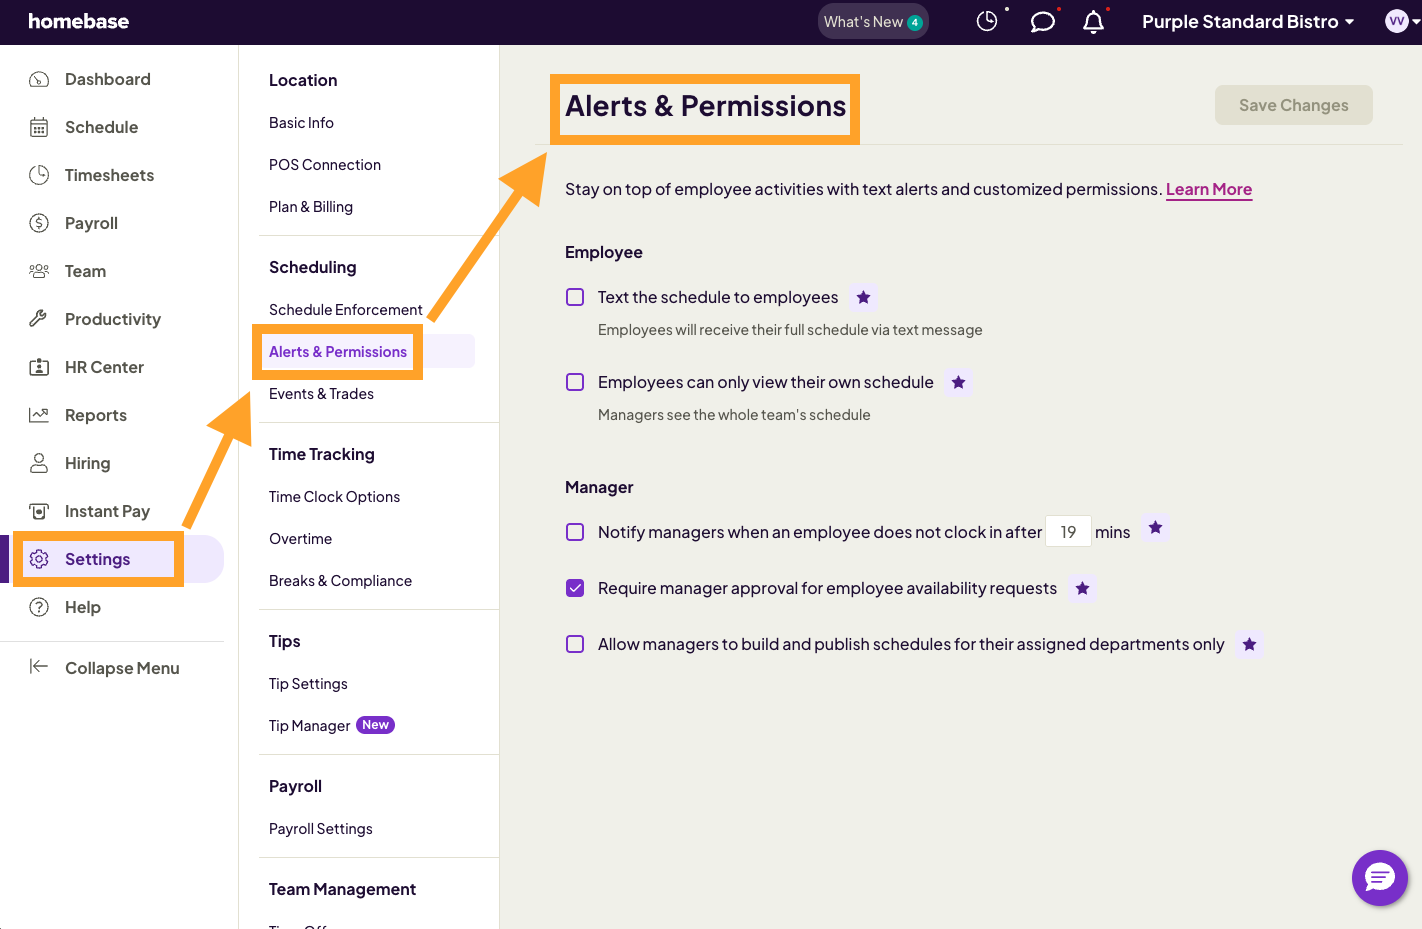Click the minutes input field showing 19
The height and width of the screenshot is (929, 1422).
point(1068,531)
